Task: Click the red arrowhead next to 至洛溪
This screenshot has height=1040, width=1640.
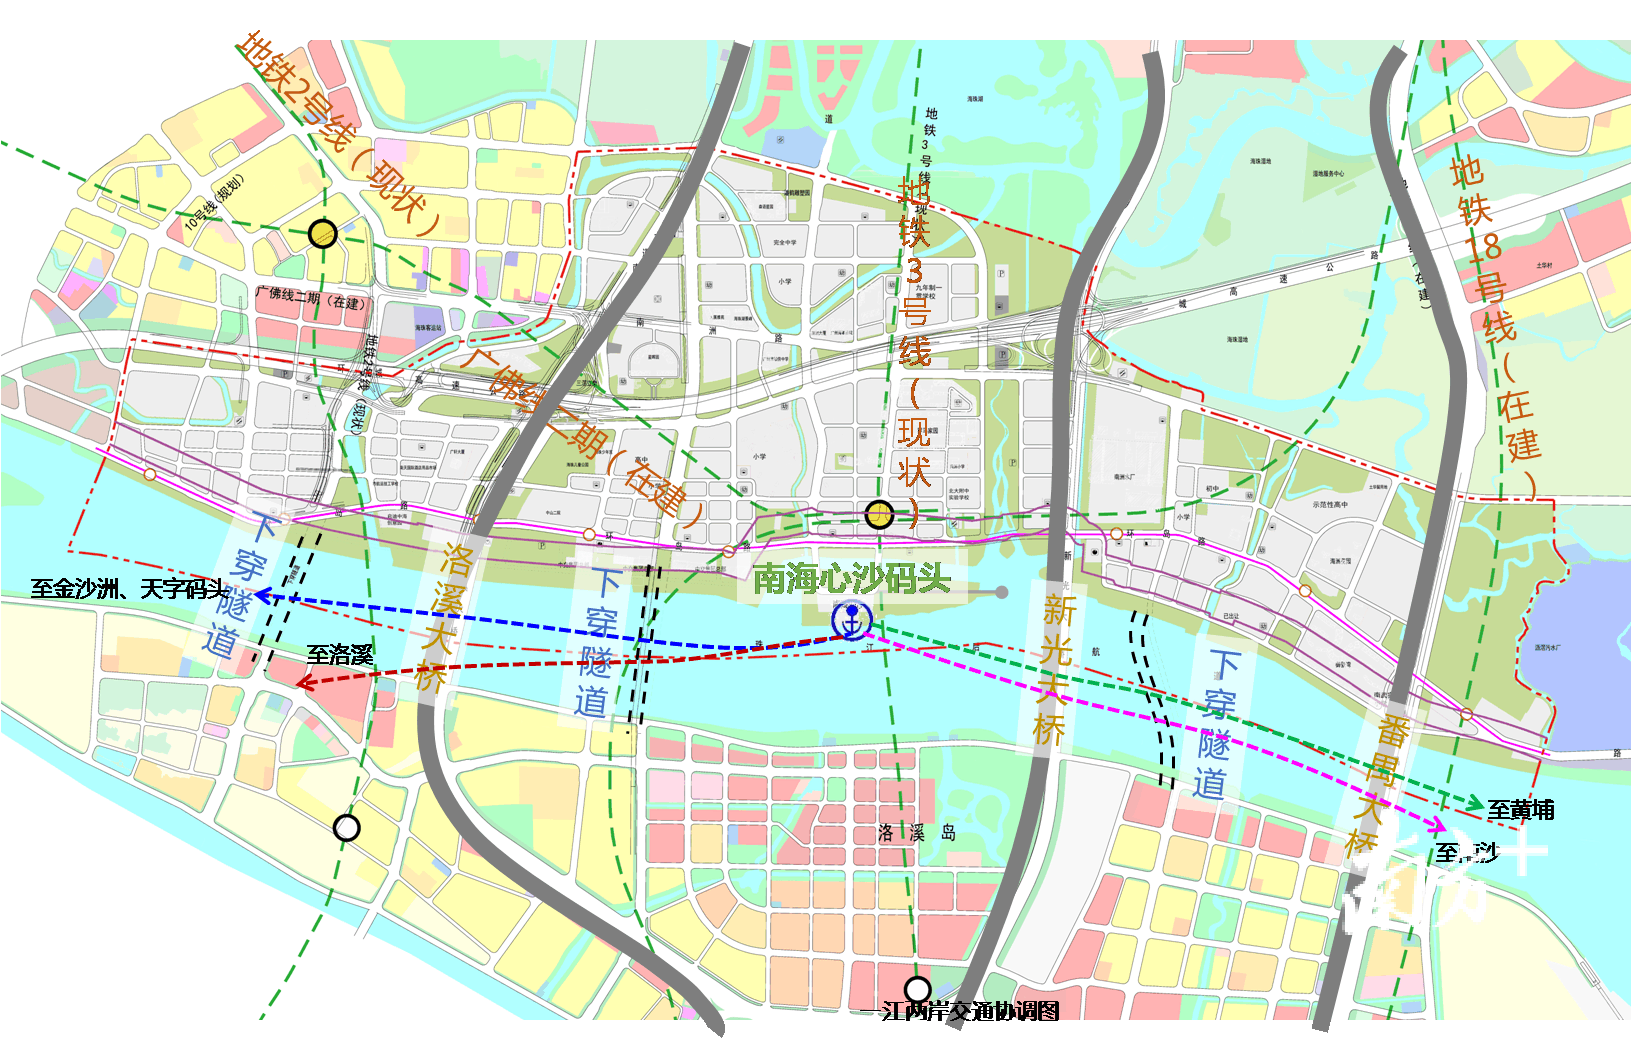Action: [x=307, y=683]
